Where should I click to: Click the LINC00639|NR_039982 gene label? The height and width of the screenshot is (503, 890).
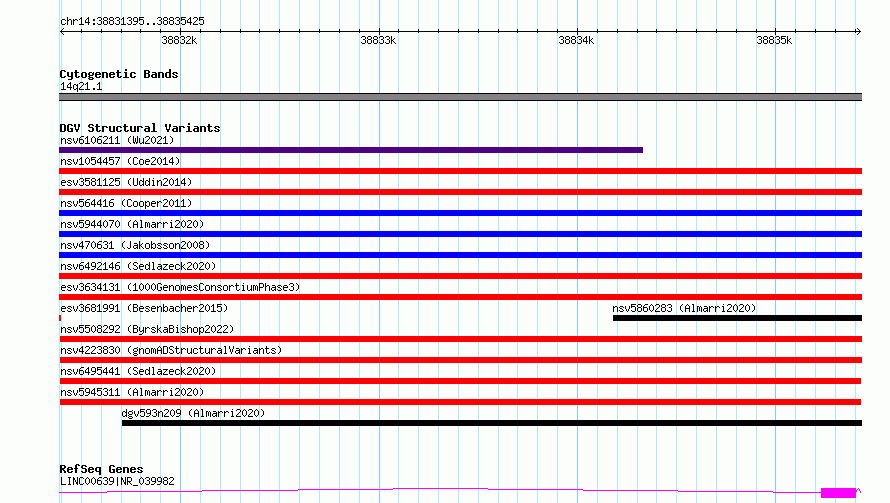(x=117, y=481)
